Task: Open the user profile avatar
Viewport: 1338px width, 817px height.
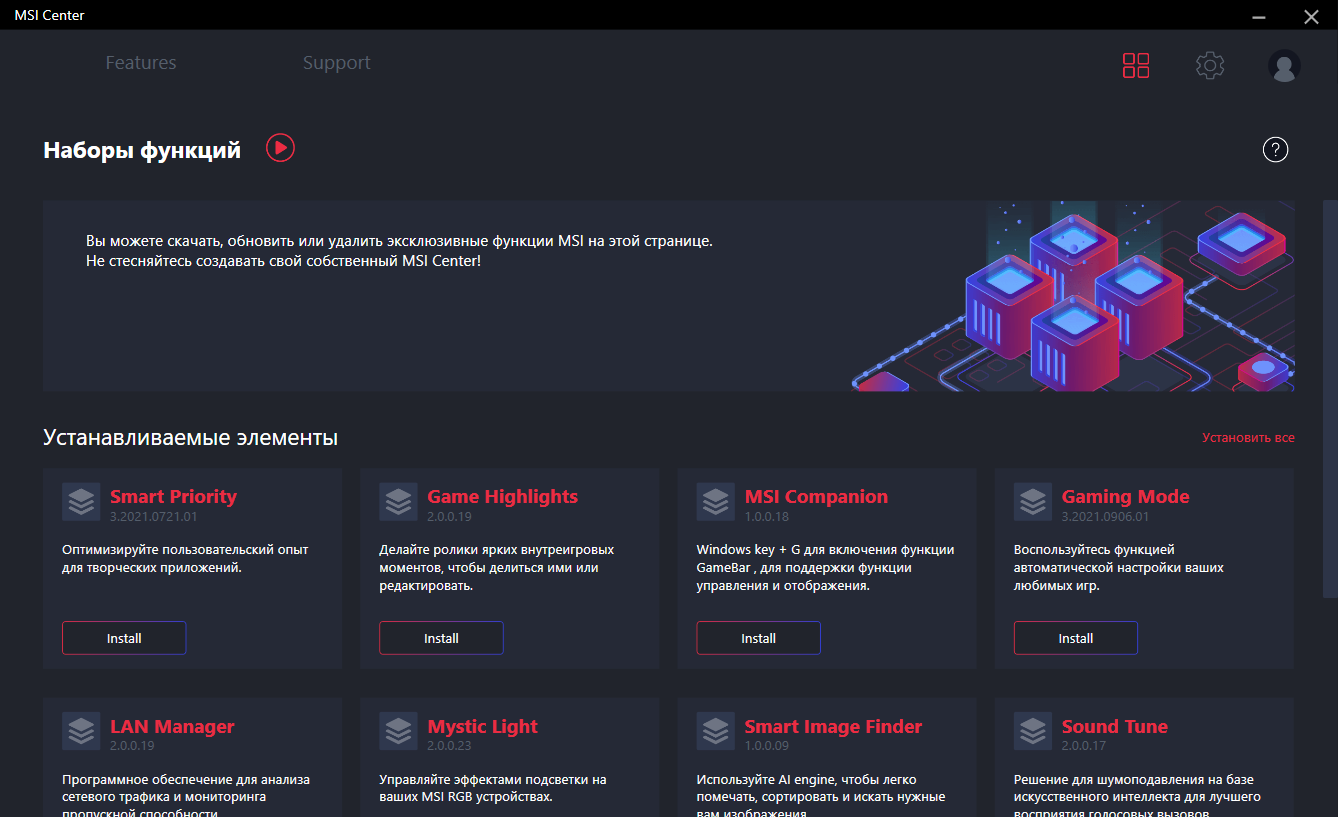Action: [x=1284, y=66]
